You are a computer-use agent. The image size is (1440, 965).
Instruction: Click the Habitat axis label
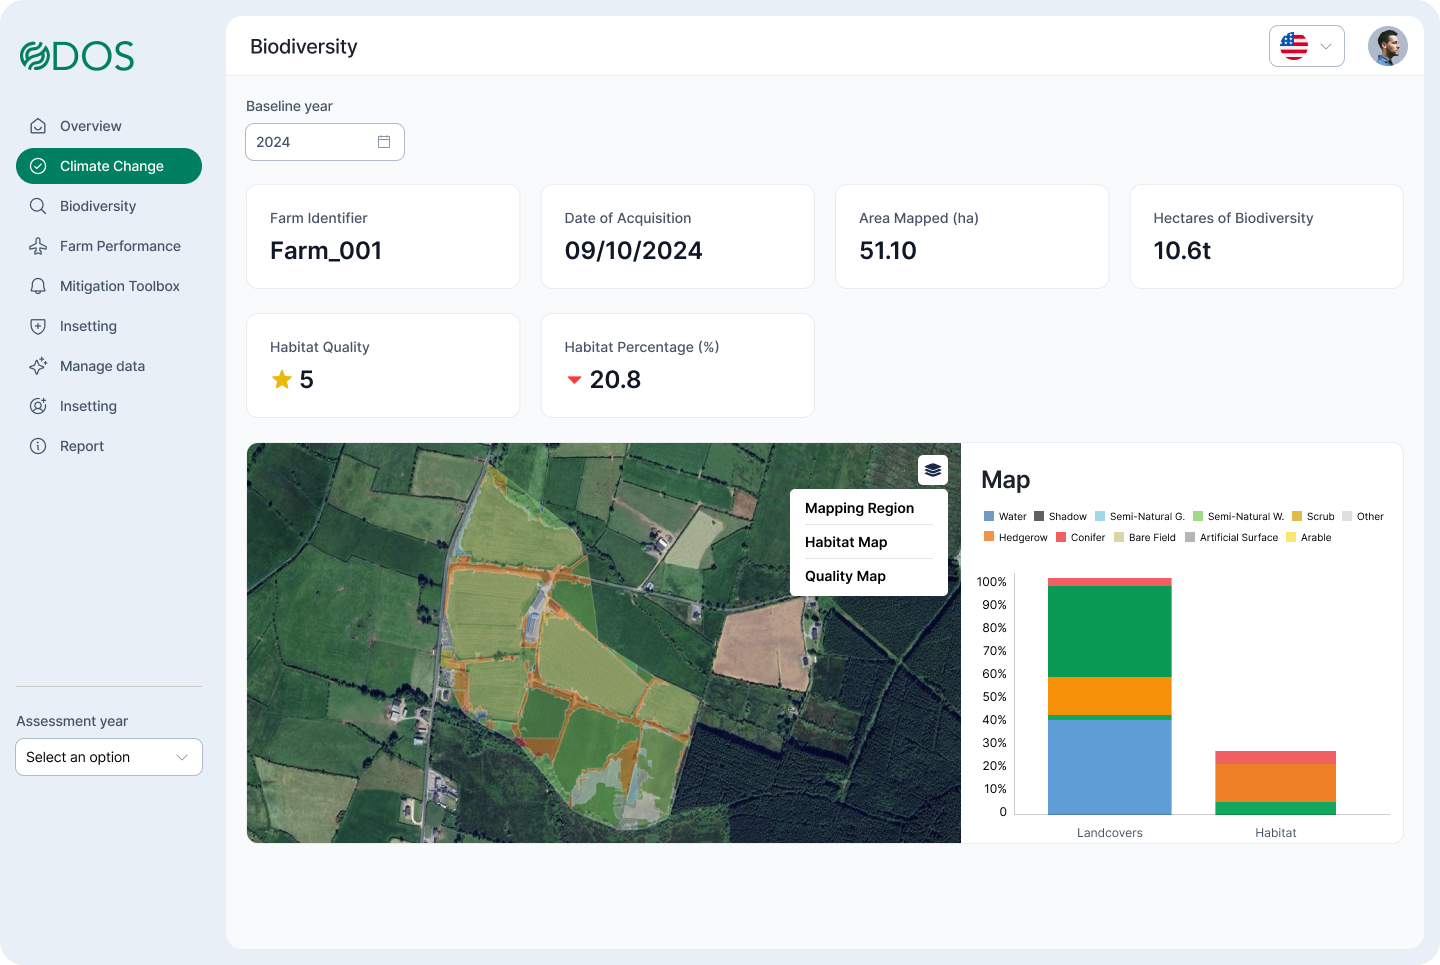pyautogui.click(x=1276, y=833)
